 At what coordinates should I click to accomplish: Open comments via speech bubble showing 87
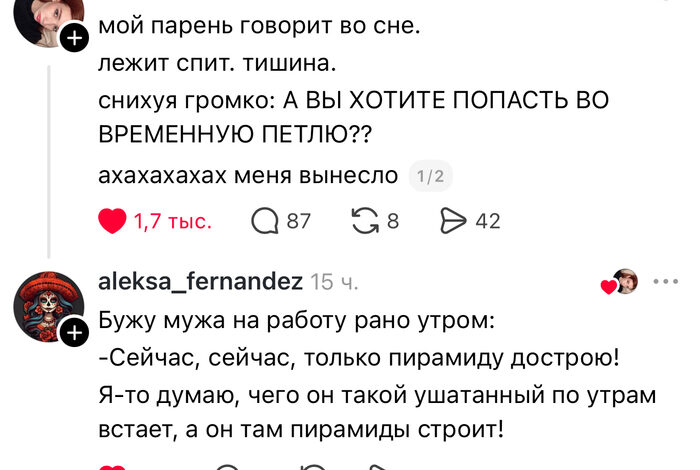click(265, 221)
